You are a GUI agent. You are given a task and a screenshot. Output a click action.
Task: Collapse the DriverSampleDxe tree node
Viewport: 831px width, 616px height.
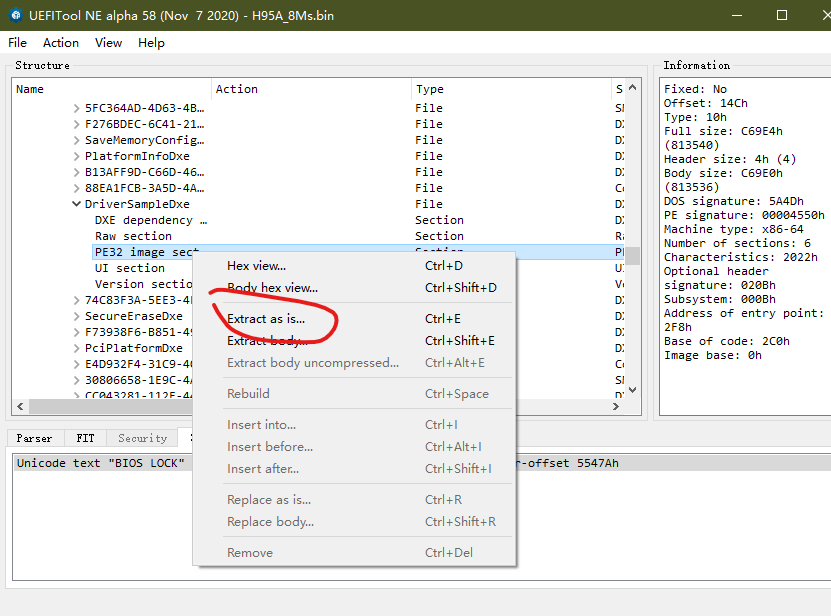(77, 204)
